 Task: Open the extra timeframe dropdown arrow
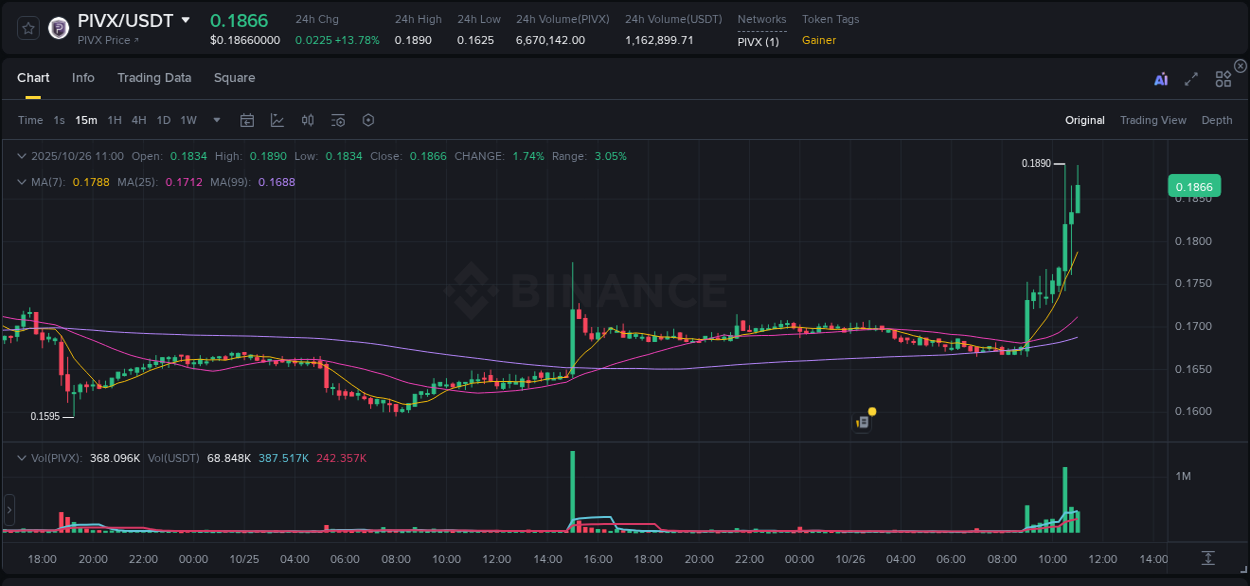click(215, 119)
